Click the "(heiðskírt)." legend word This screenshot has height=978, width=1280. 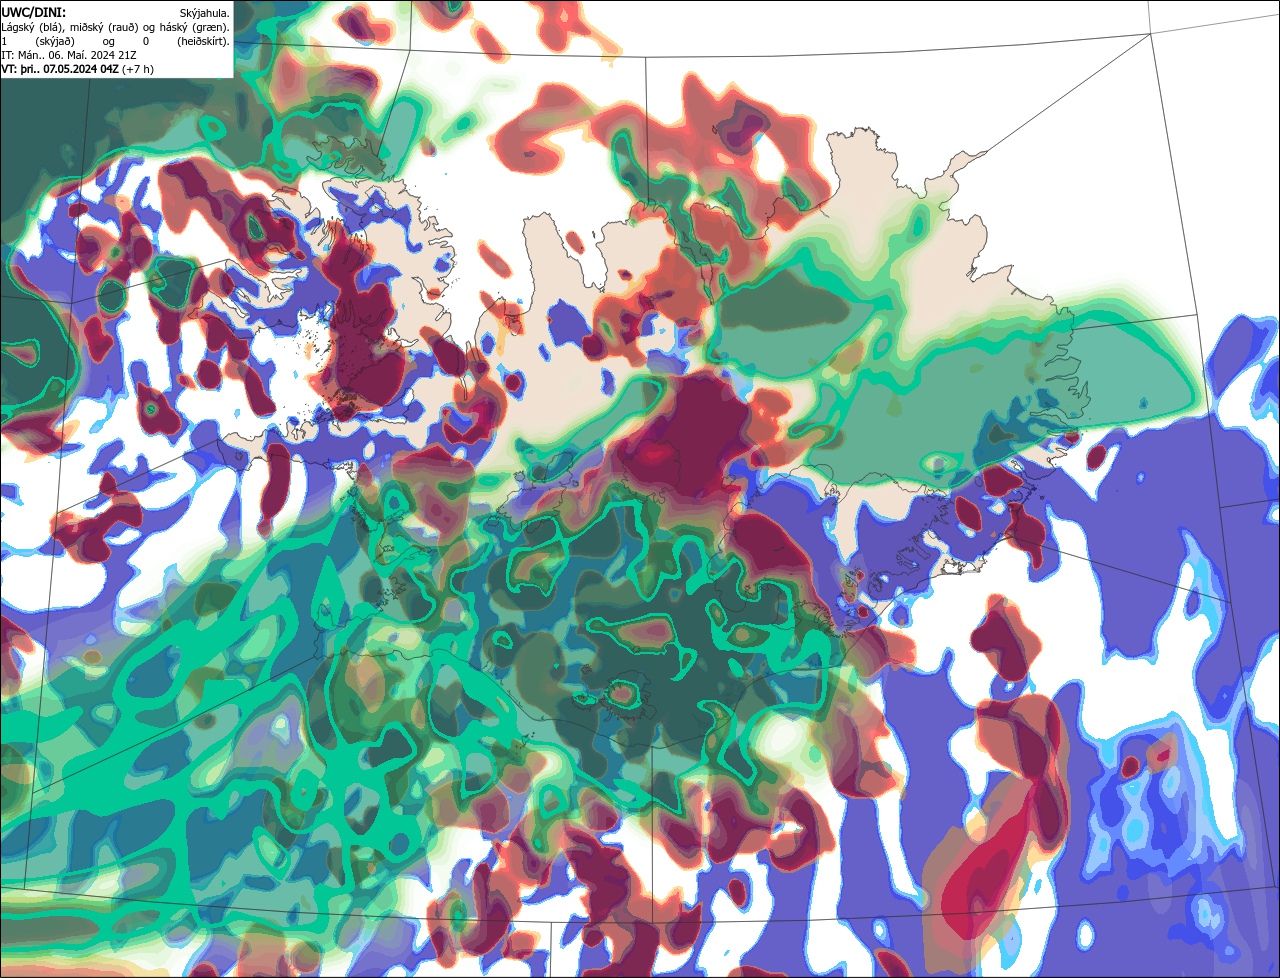[203, 42]
